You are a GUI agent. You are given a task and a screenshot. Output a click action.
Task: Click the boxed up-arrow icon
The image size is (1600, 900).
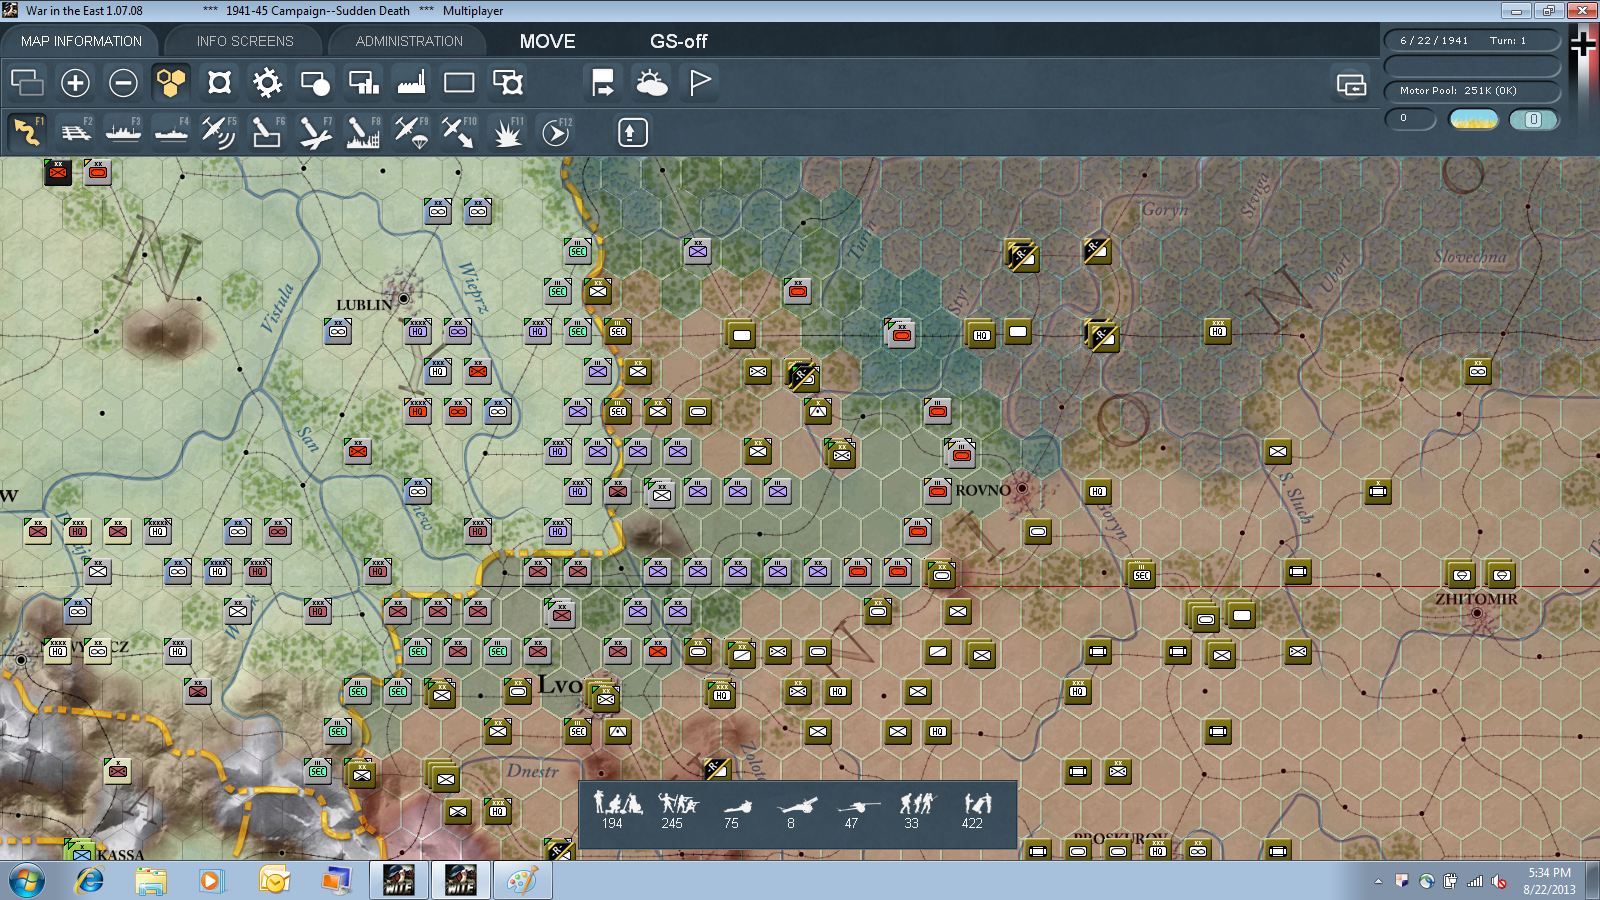(x=632, y=132)
